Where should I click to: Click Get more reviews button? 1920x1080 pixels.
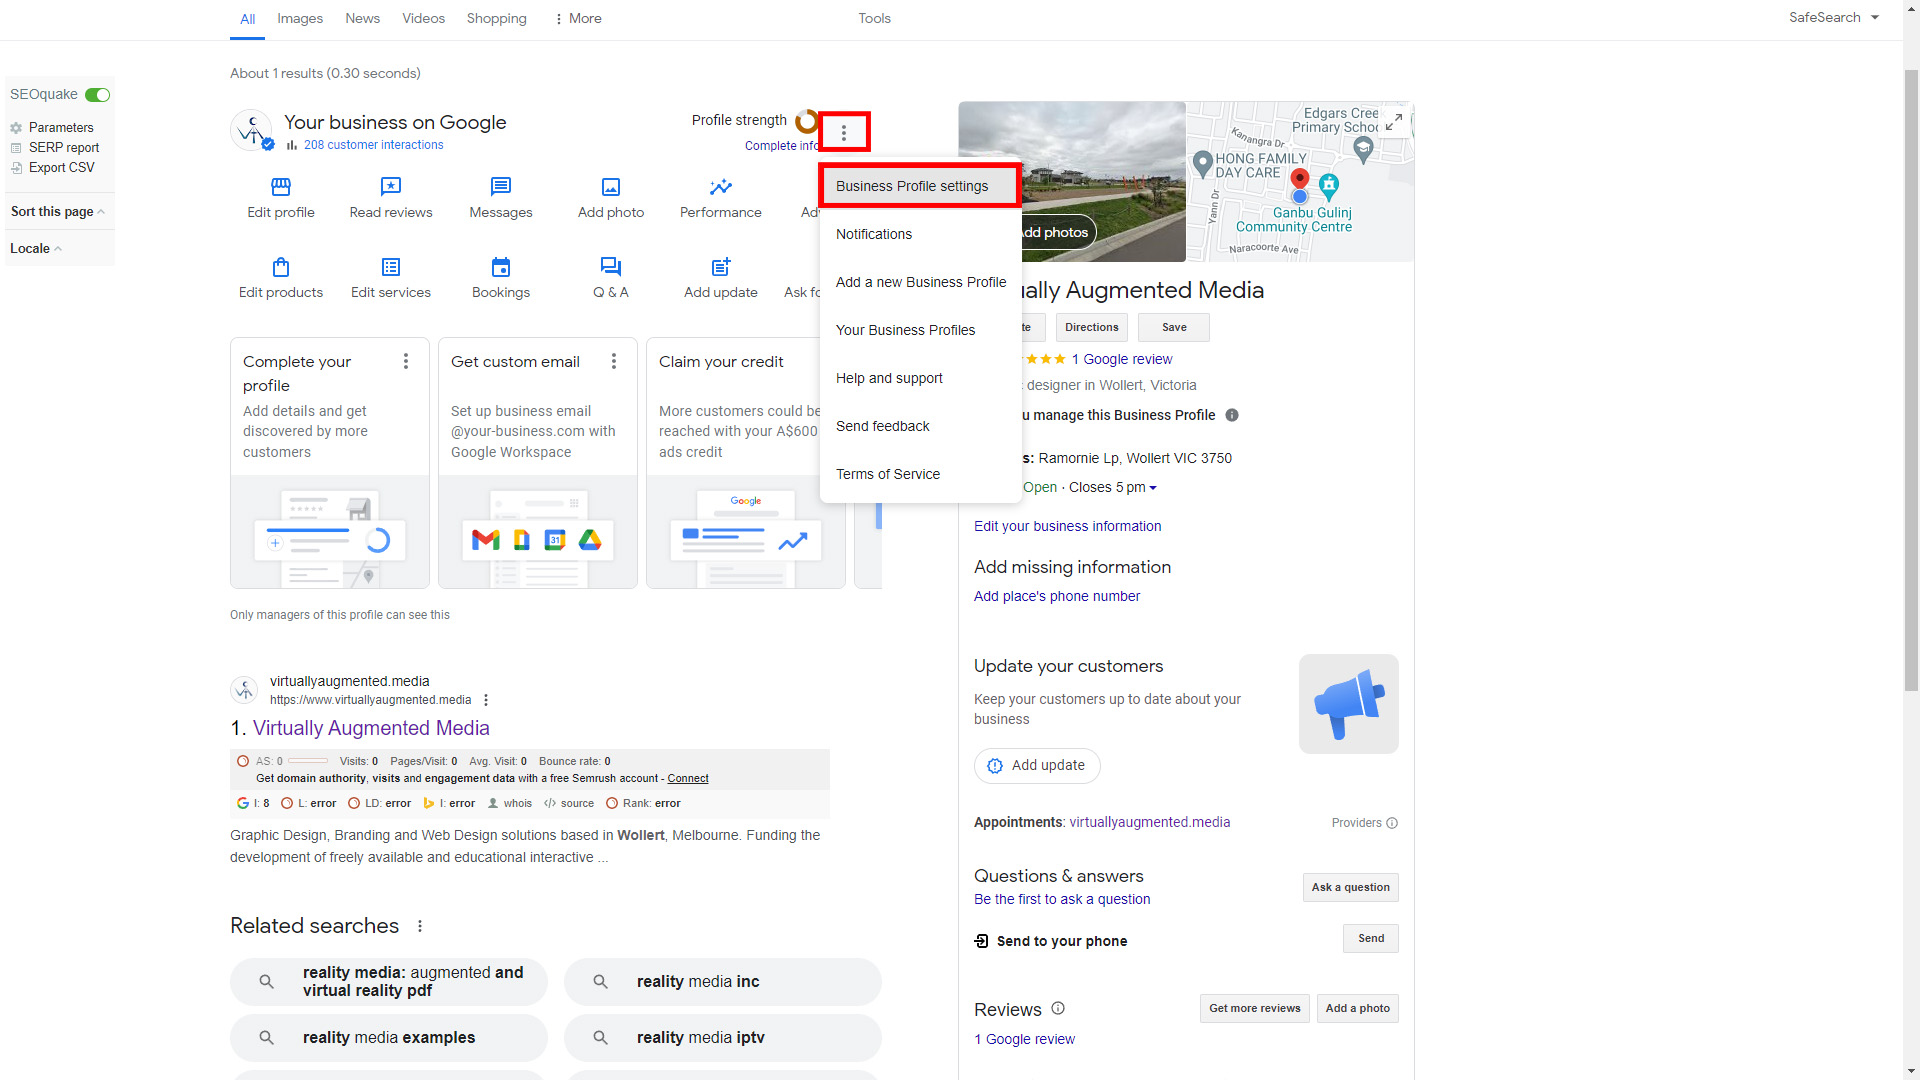[1254, 1009]
